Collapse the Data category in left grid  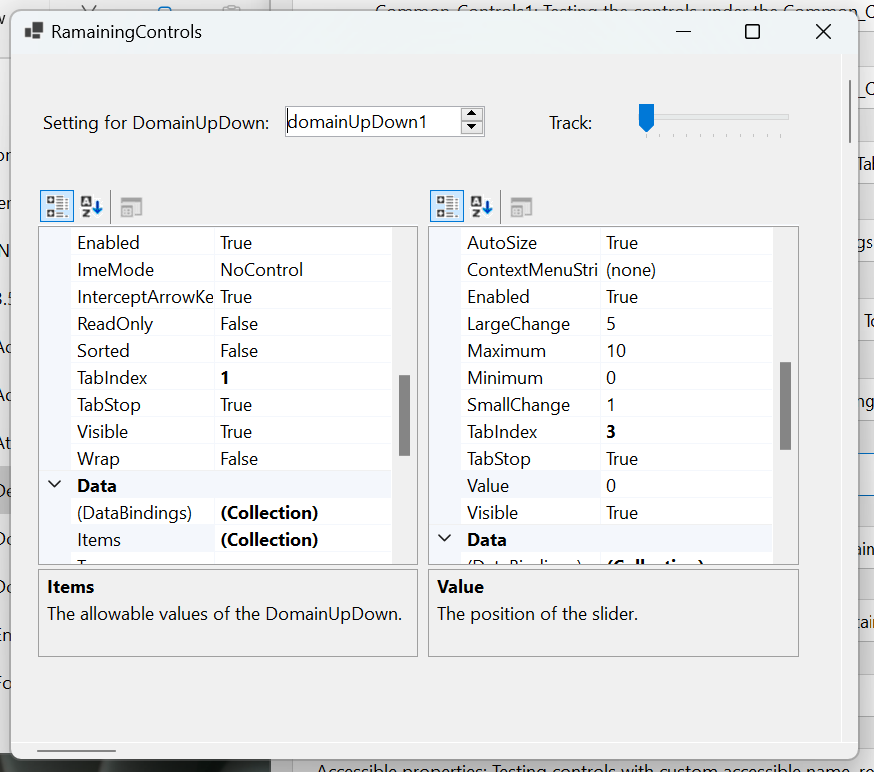pos(54,485)
